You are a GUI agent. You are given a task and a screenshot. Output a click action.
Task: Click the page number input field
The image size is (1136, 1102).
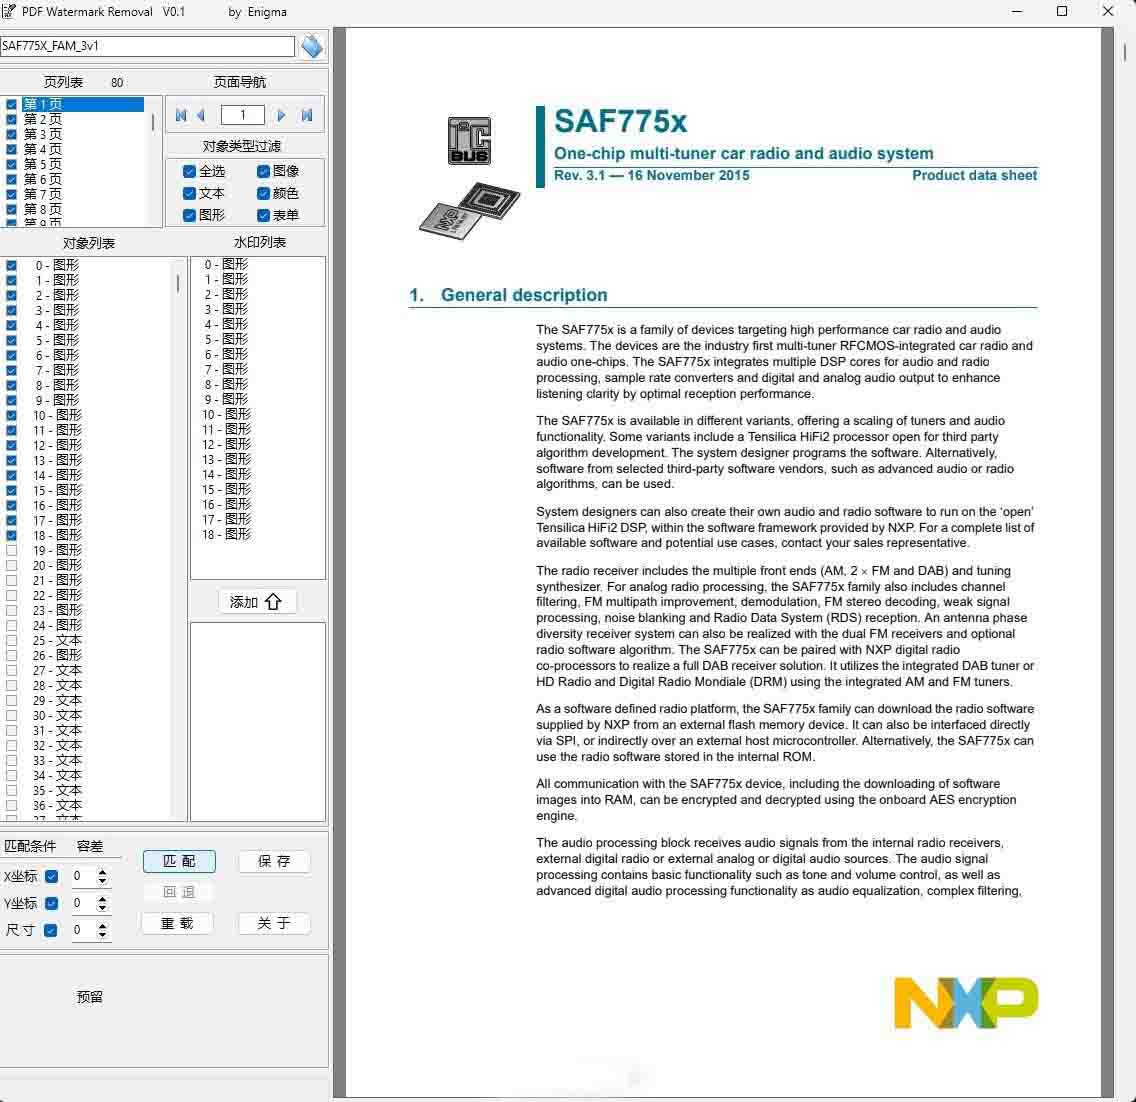tap(242, 115)
